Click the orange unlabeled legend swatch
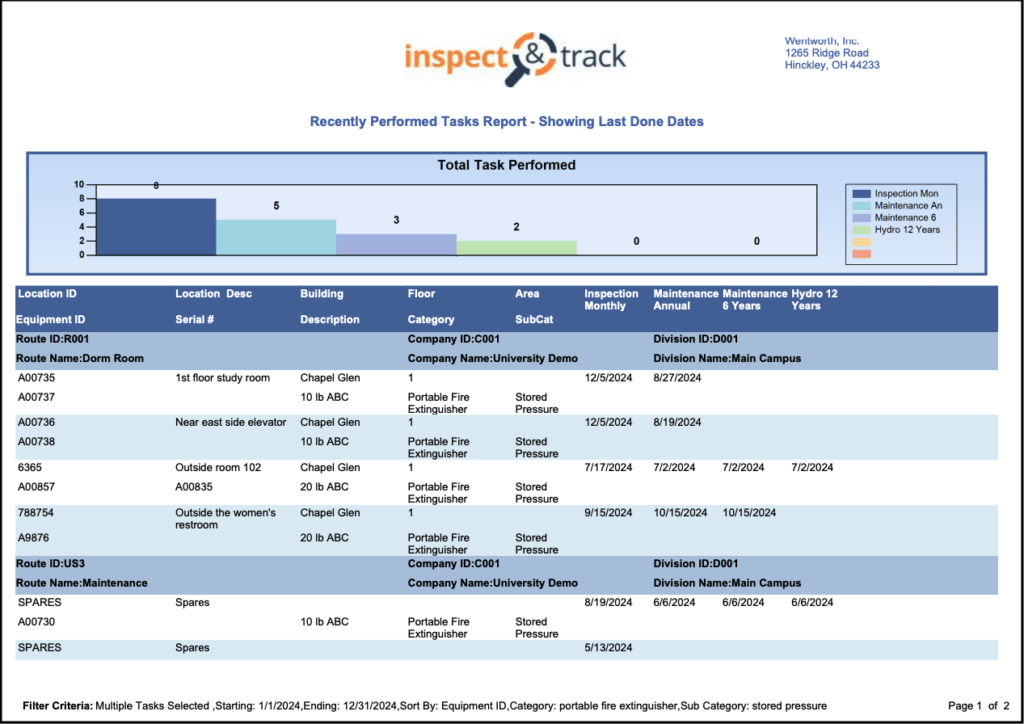Image resolution: width=1024 pixels, height=724 pixels. coord(859,253)
